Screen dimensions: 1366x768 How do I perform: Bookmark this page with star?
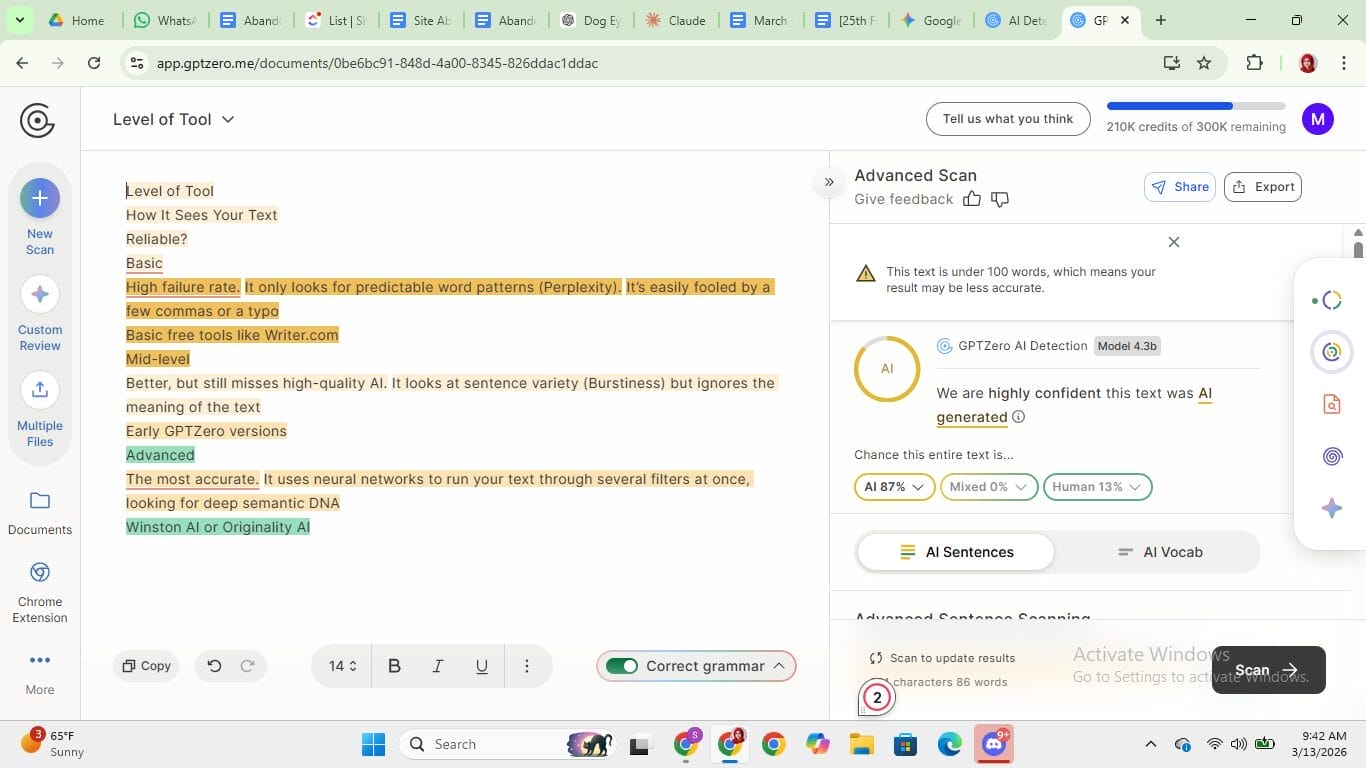point(1204,63)
